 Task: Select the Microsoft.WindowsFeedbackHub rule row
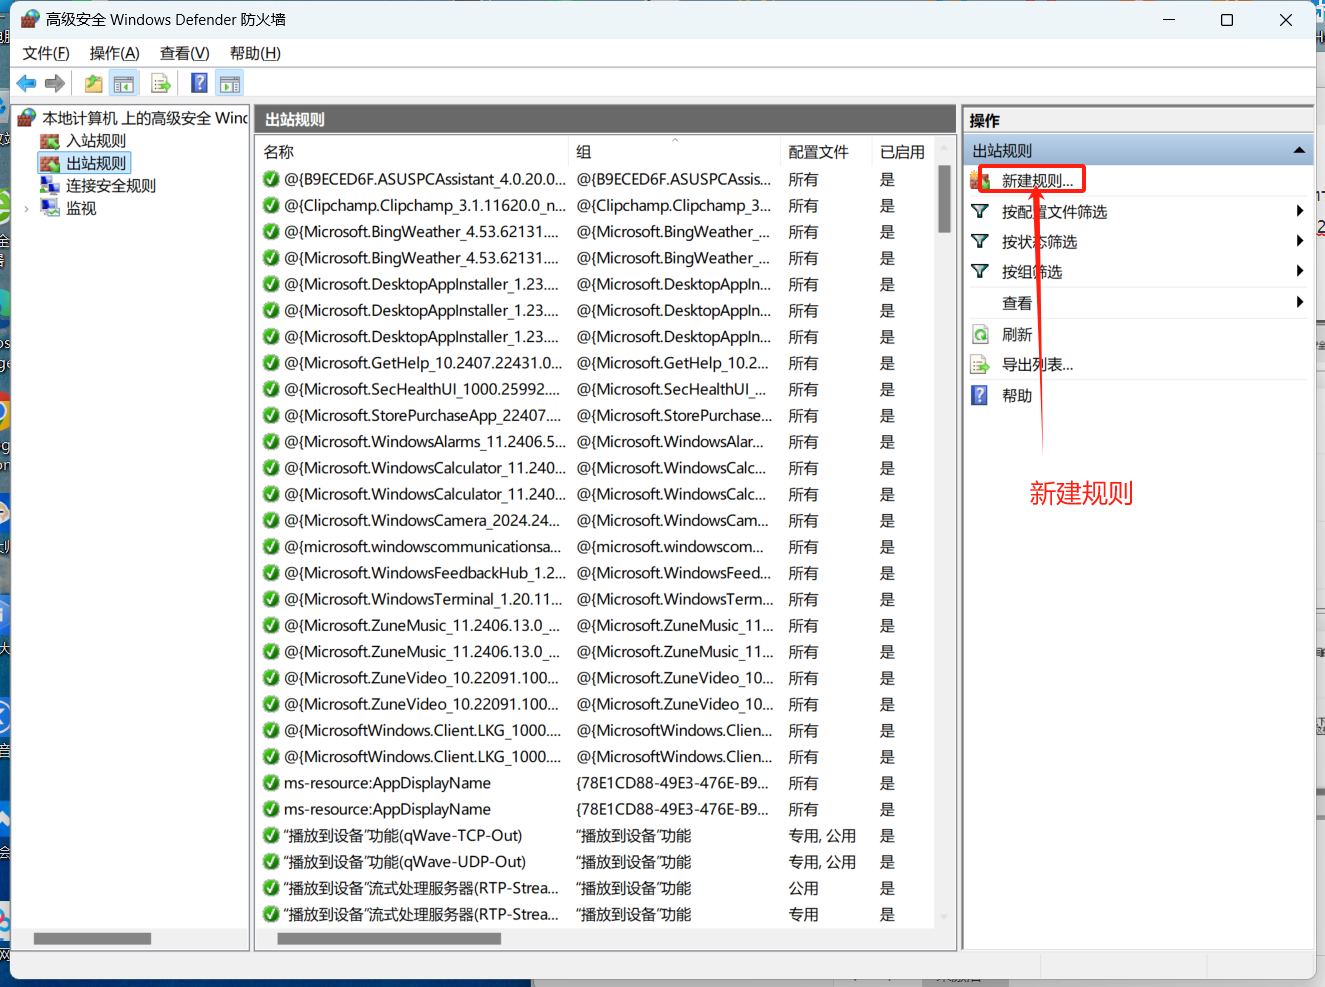click(595, 573)
